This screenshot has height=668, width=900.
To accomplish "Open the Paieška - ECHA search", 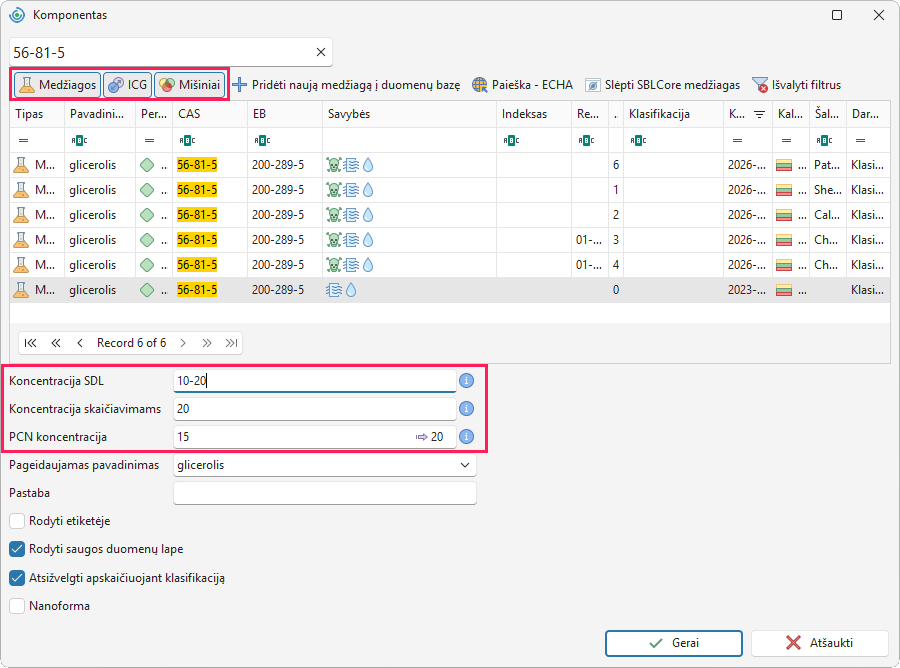I will pos(522,85).
